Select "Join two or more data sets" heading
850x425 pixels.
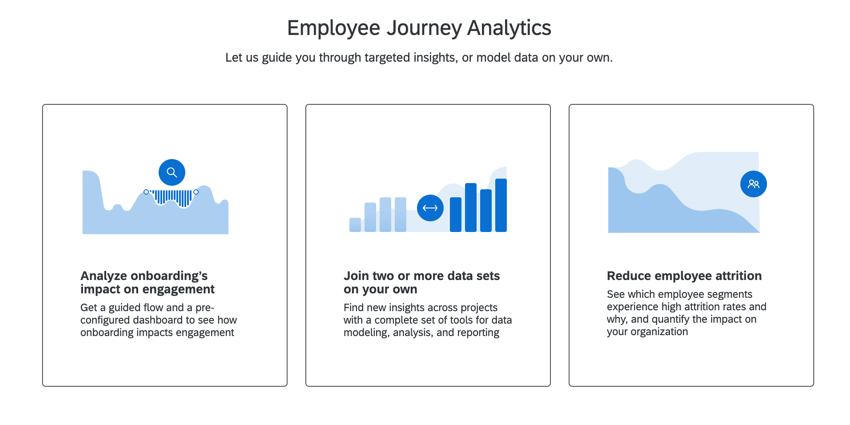point(421,282)
